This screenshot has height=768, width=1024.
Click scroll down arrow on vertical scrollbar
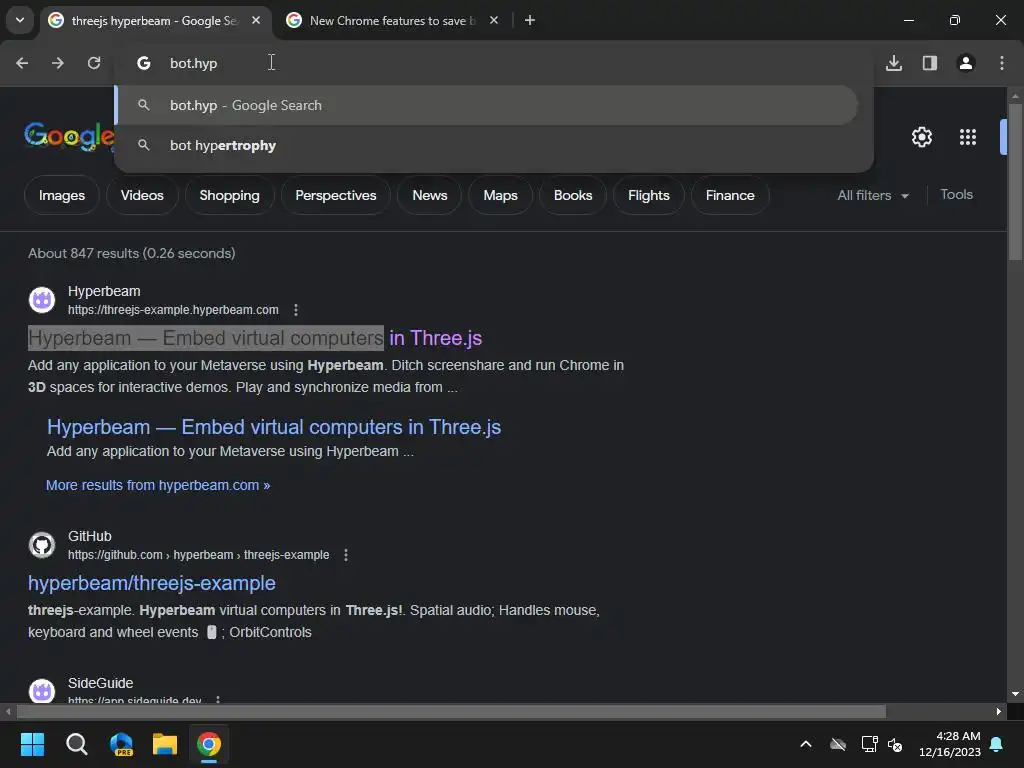(x=1015, y=694)
